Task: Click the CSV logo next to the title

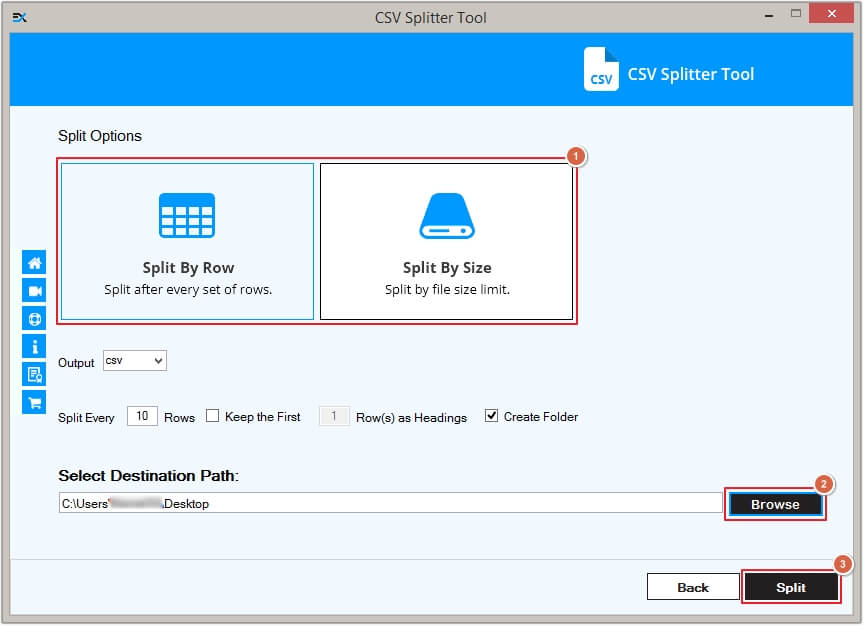Action: (x=601, y=70)
